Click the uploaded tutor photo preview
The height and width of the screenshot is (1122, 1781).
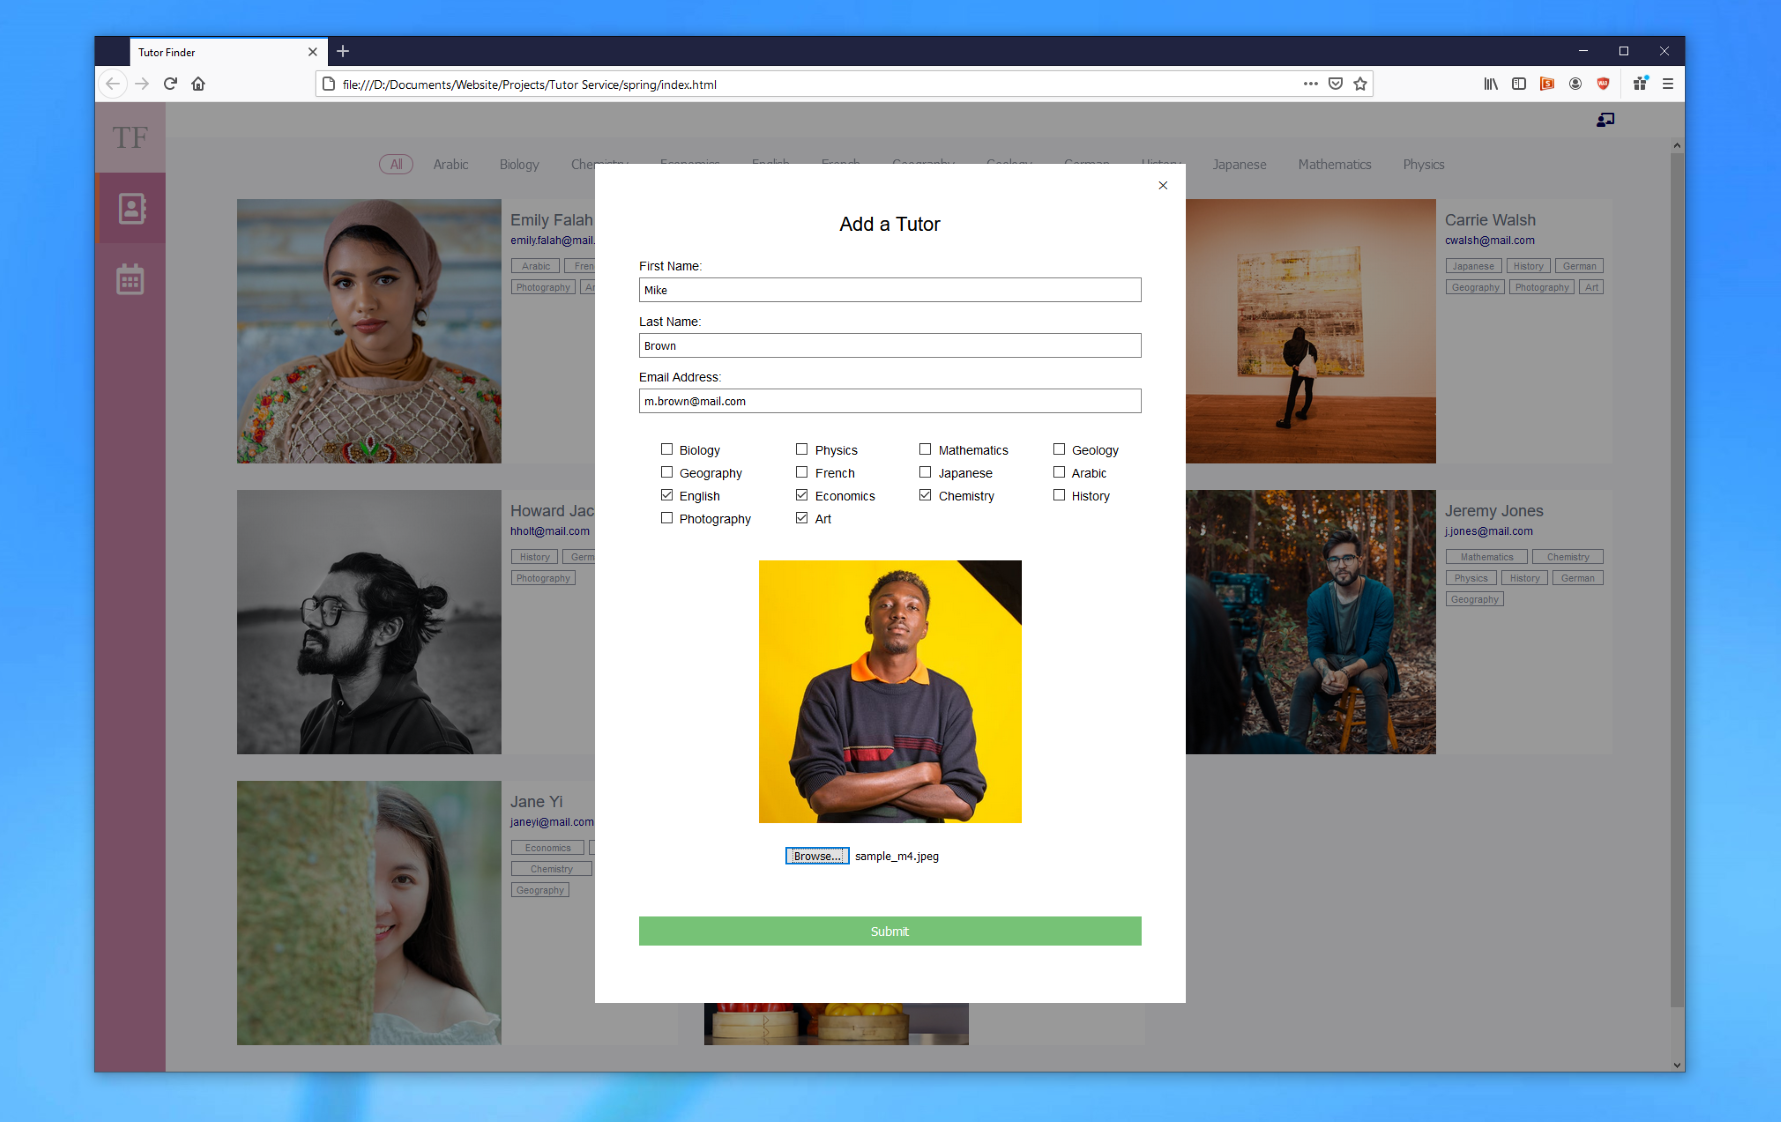point(890,692)
